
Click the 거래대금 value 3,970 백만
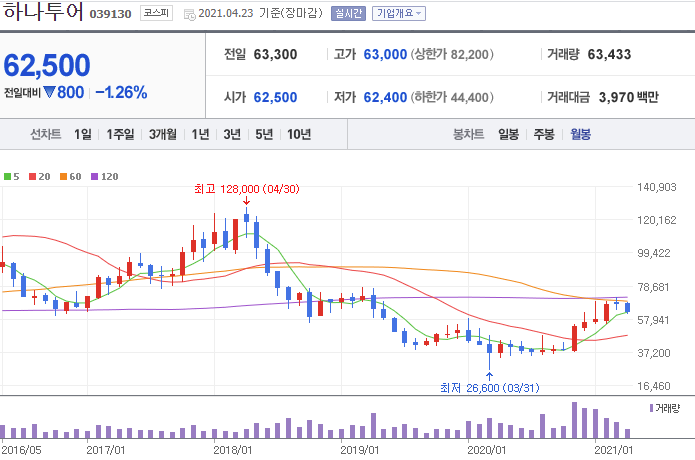629,97
